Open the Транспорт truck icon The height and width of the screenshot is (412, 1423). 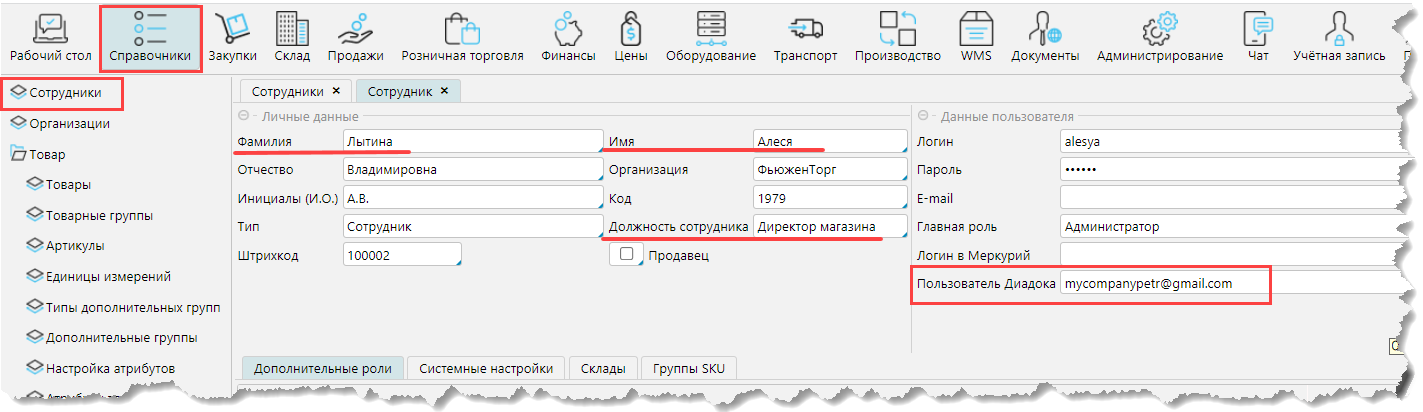pyautogui.click(x=805, y=29)
